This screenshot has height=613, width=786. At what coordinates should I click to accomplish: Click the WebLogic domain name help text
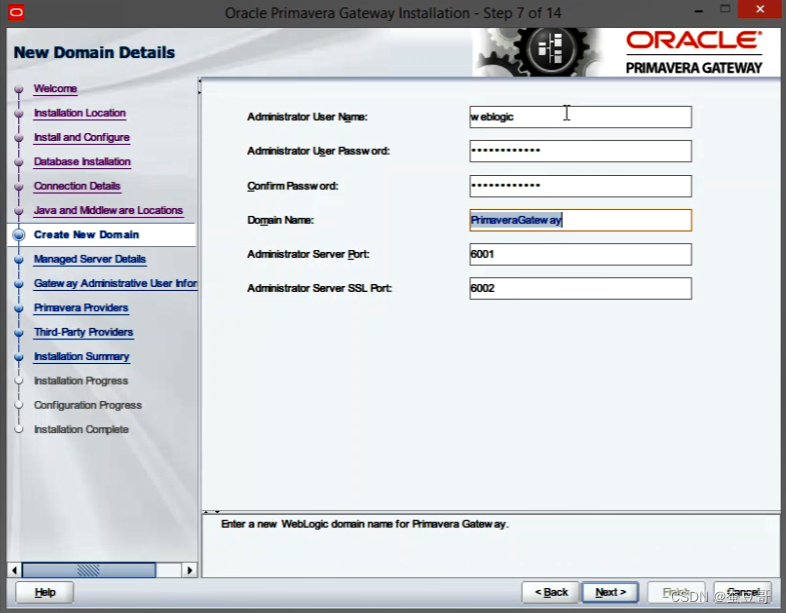pos(364,524)
